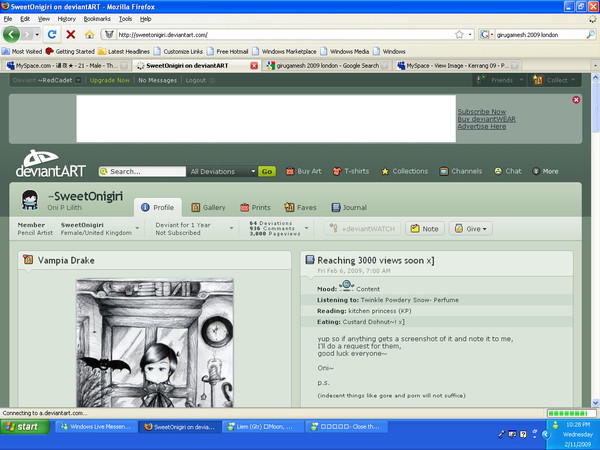Click the +deviantWATCH button
The image size is (600, 450).
[363, 229]
